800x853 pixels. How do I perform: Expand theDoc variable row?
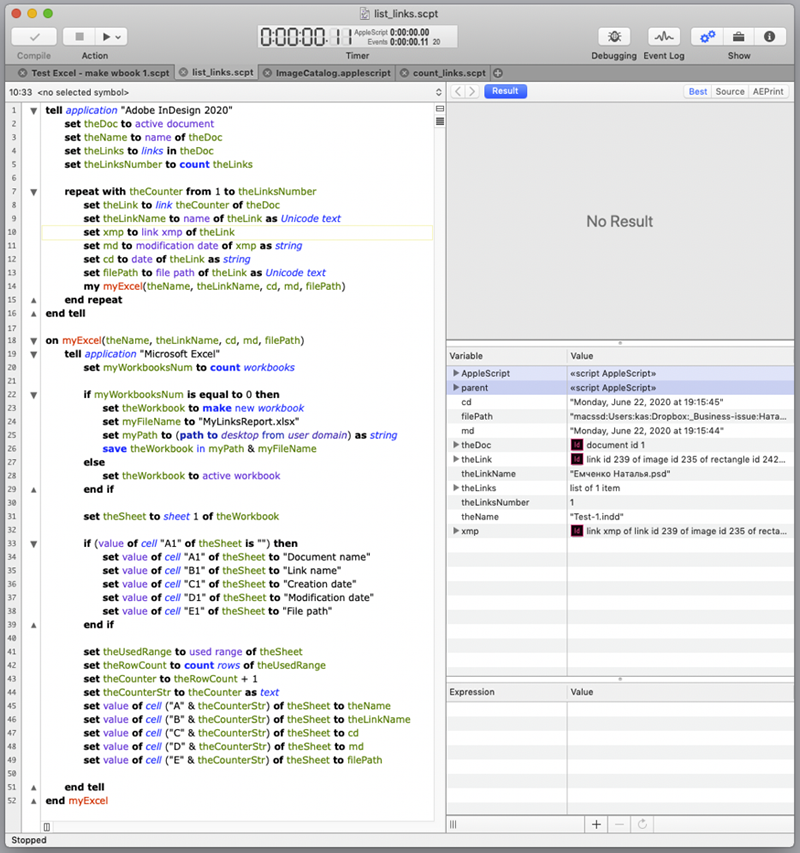coord(456,445)
